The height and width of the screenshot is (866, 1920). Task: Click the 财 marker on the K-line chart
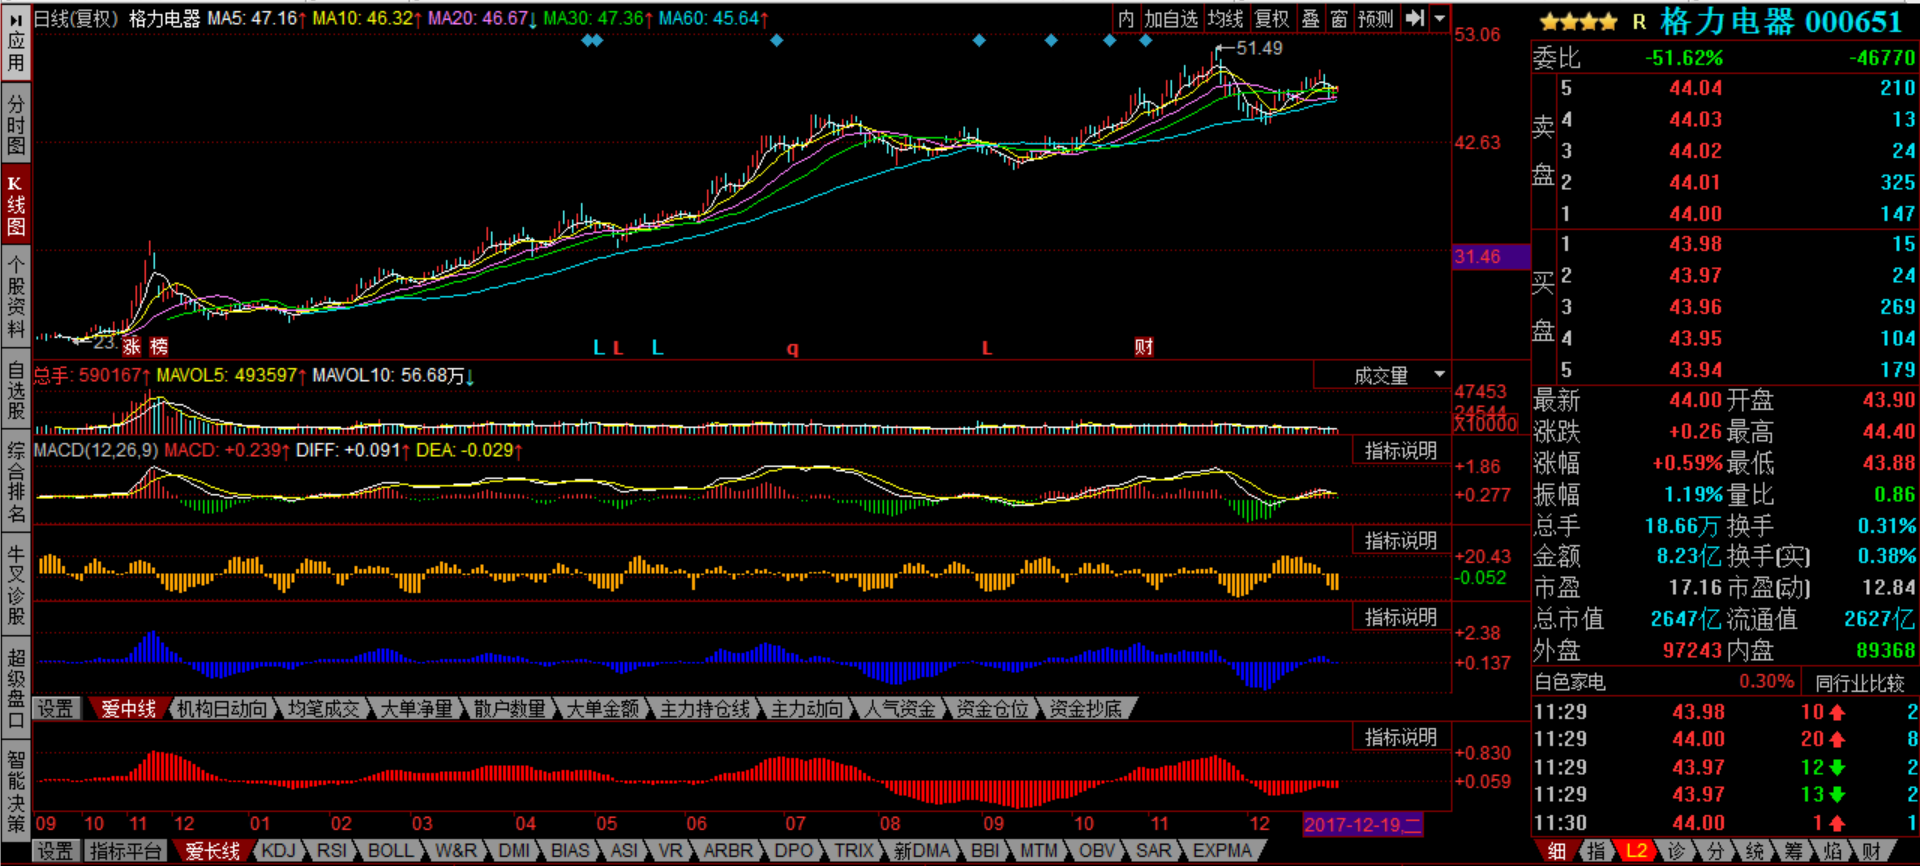click(x=1144, y=347)
